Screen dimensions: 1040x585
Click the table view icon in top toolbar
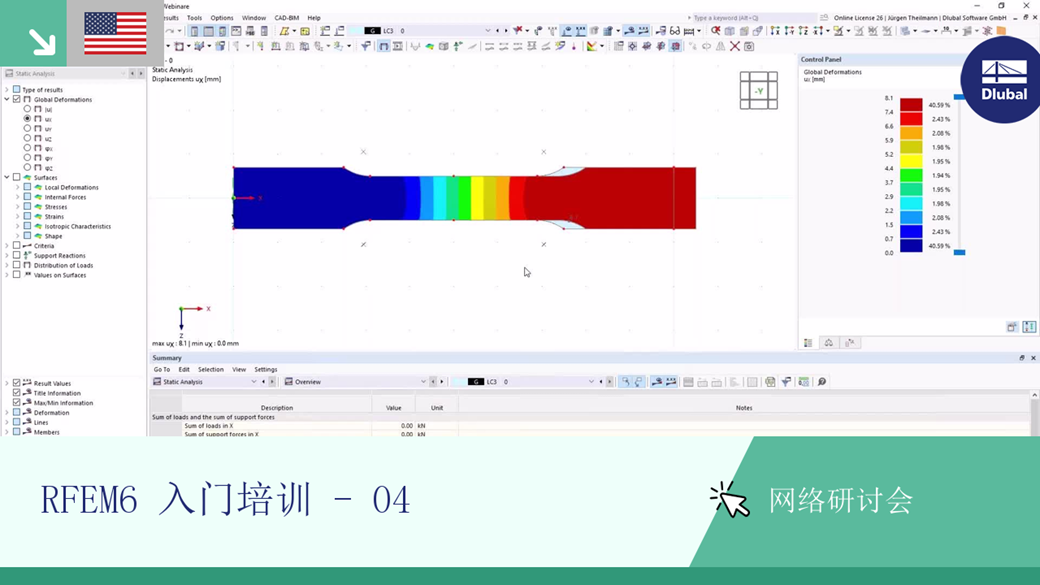click(x=208, y=31)
